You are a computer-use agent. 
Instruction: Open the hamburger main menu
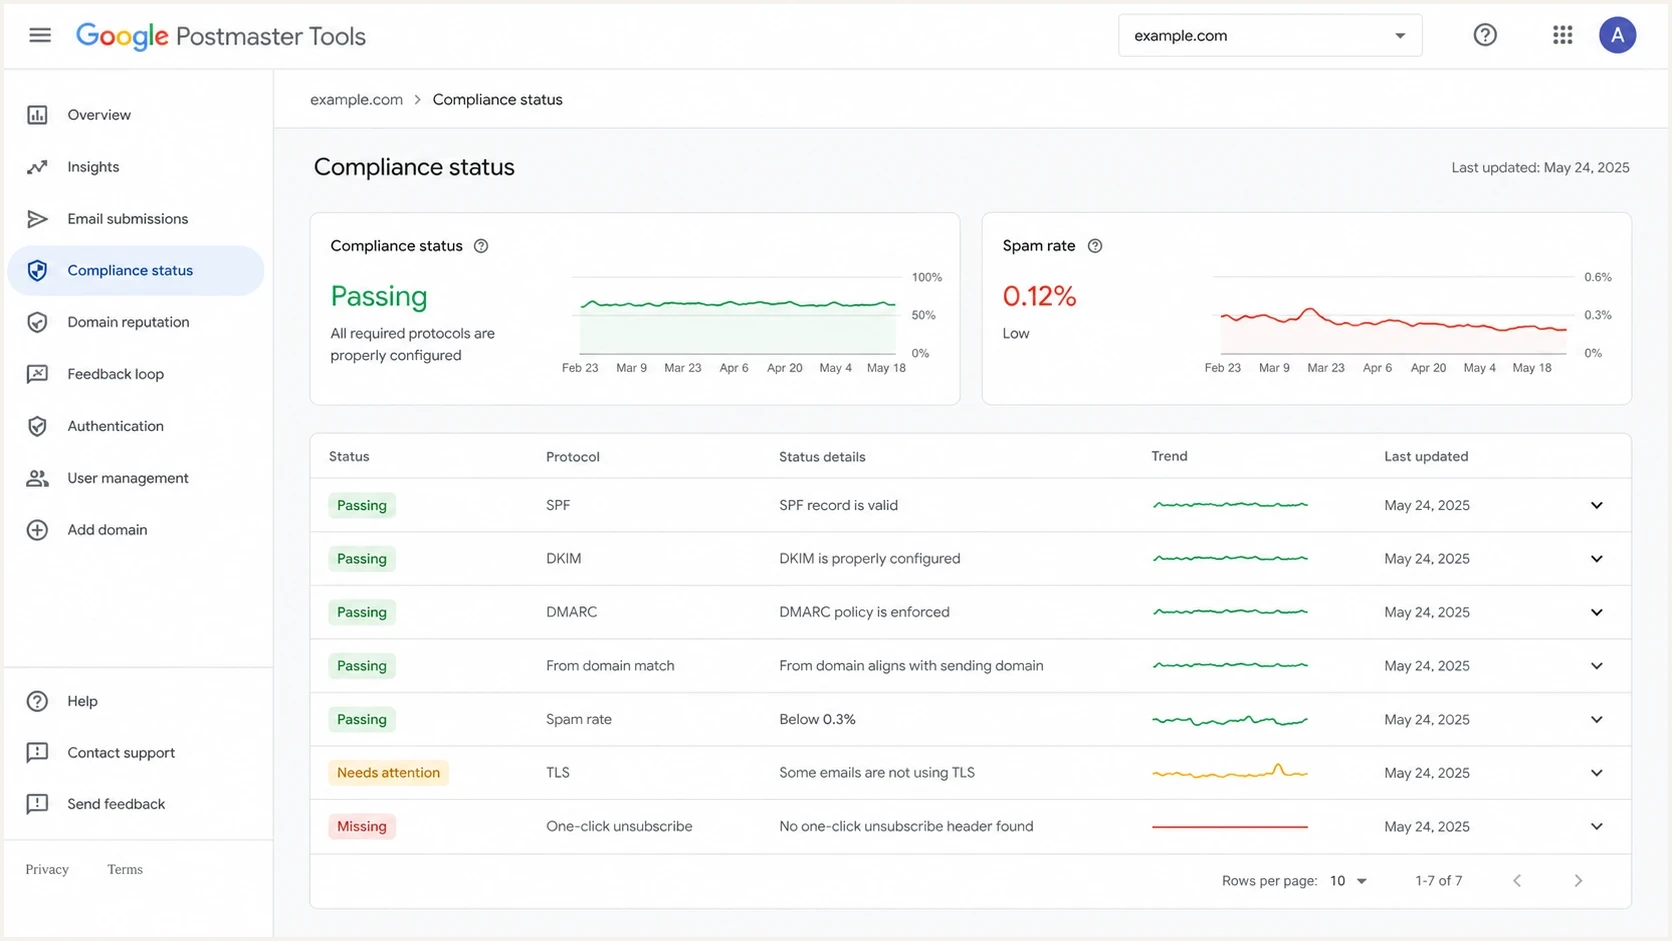pos(40,35)
